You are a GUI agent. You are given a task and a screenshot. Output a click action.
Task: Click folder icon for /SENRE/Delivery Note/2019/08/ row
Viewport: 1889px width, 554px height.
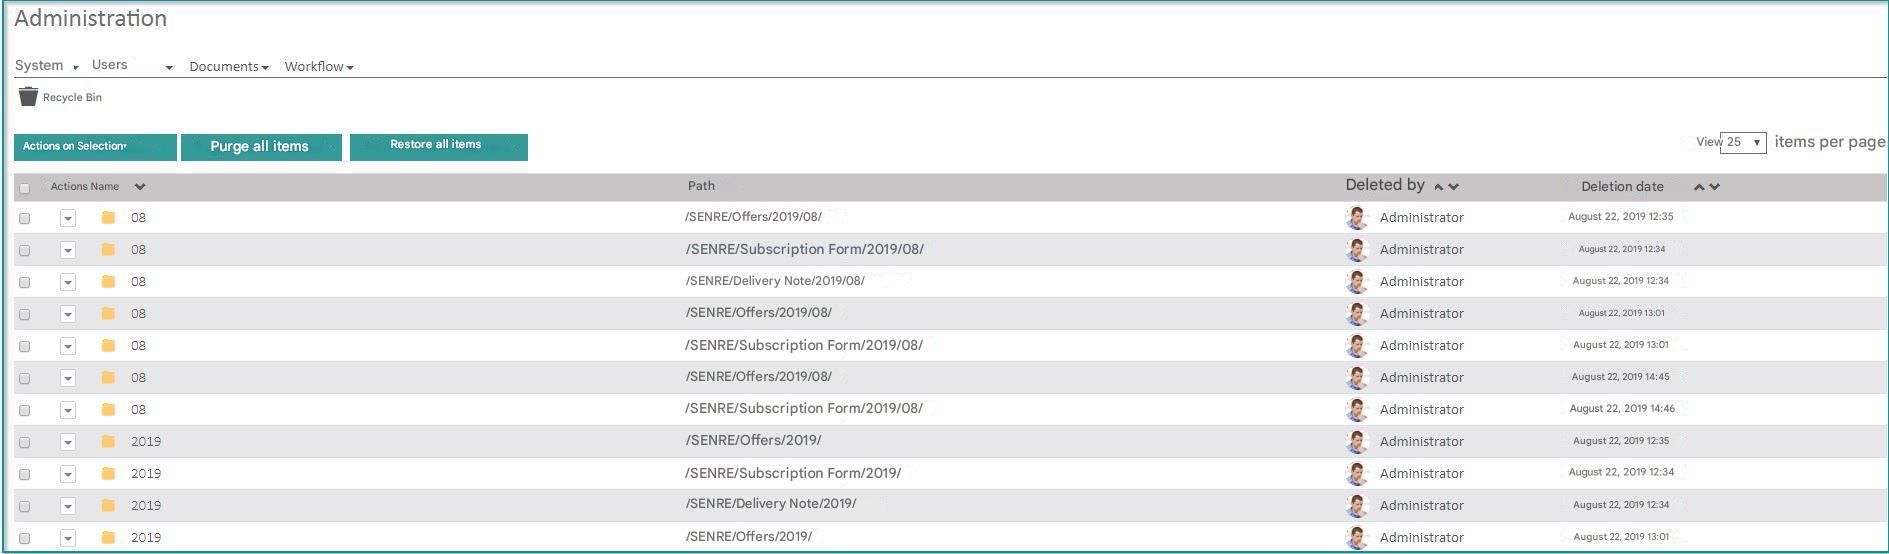108,281
